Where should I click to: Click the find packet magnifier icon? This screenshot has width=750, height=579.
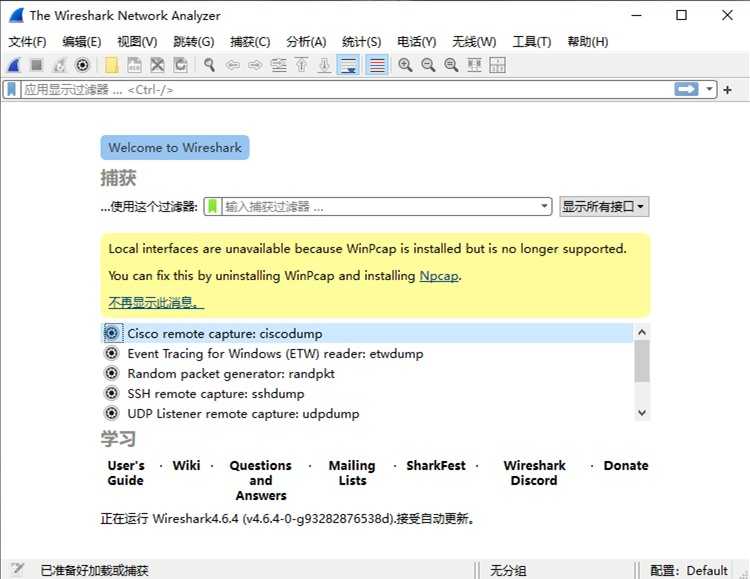pos(209,65)
